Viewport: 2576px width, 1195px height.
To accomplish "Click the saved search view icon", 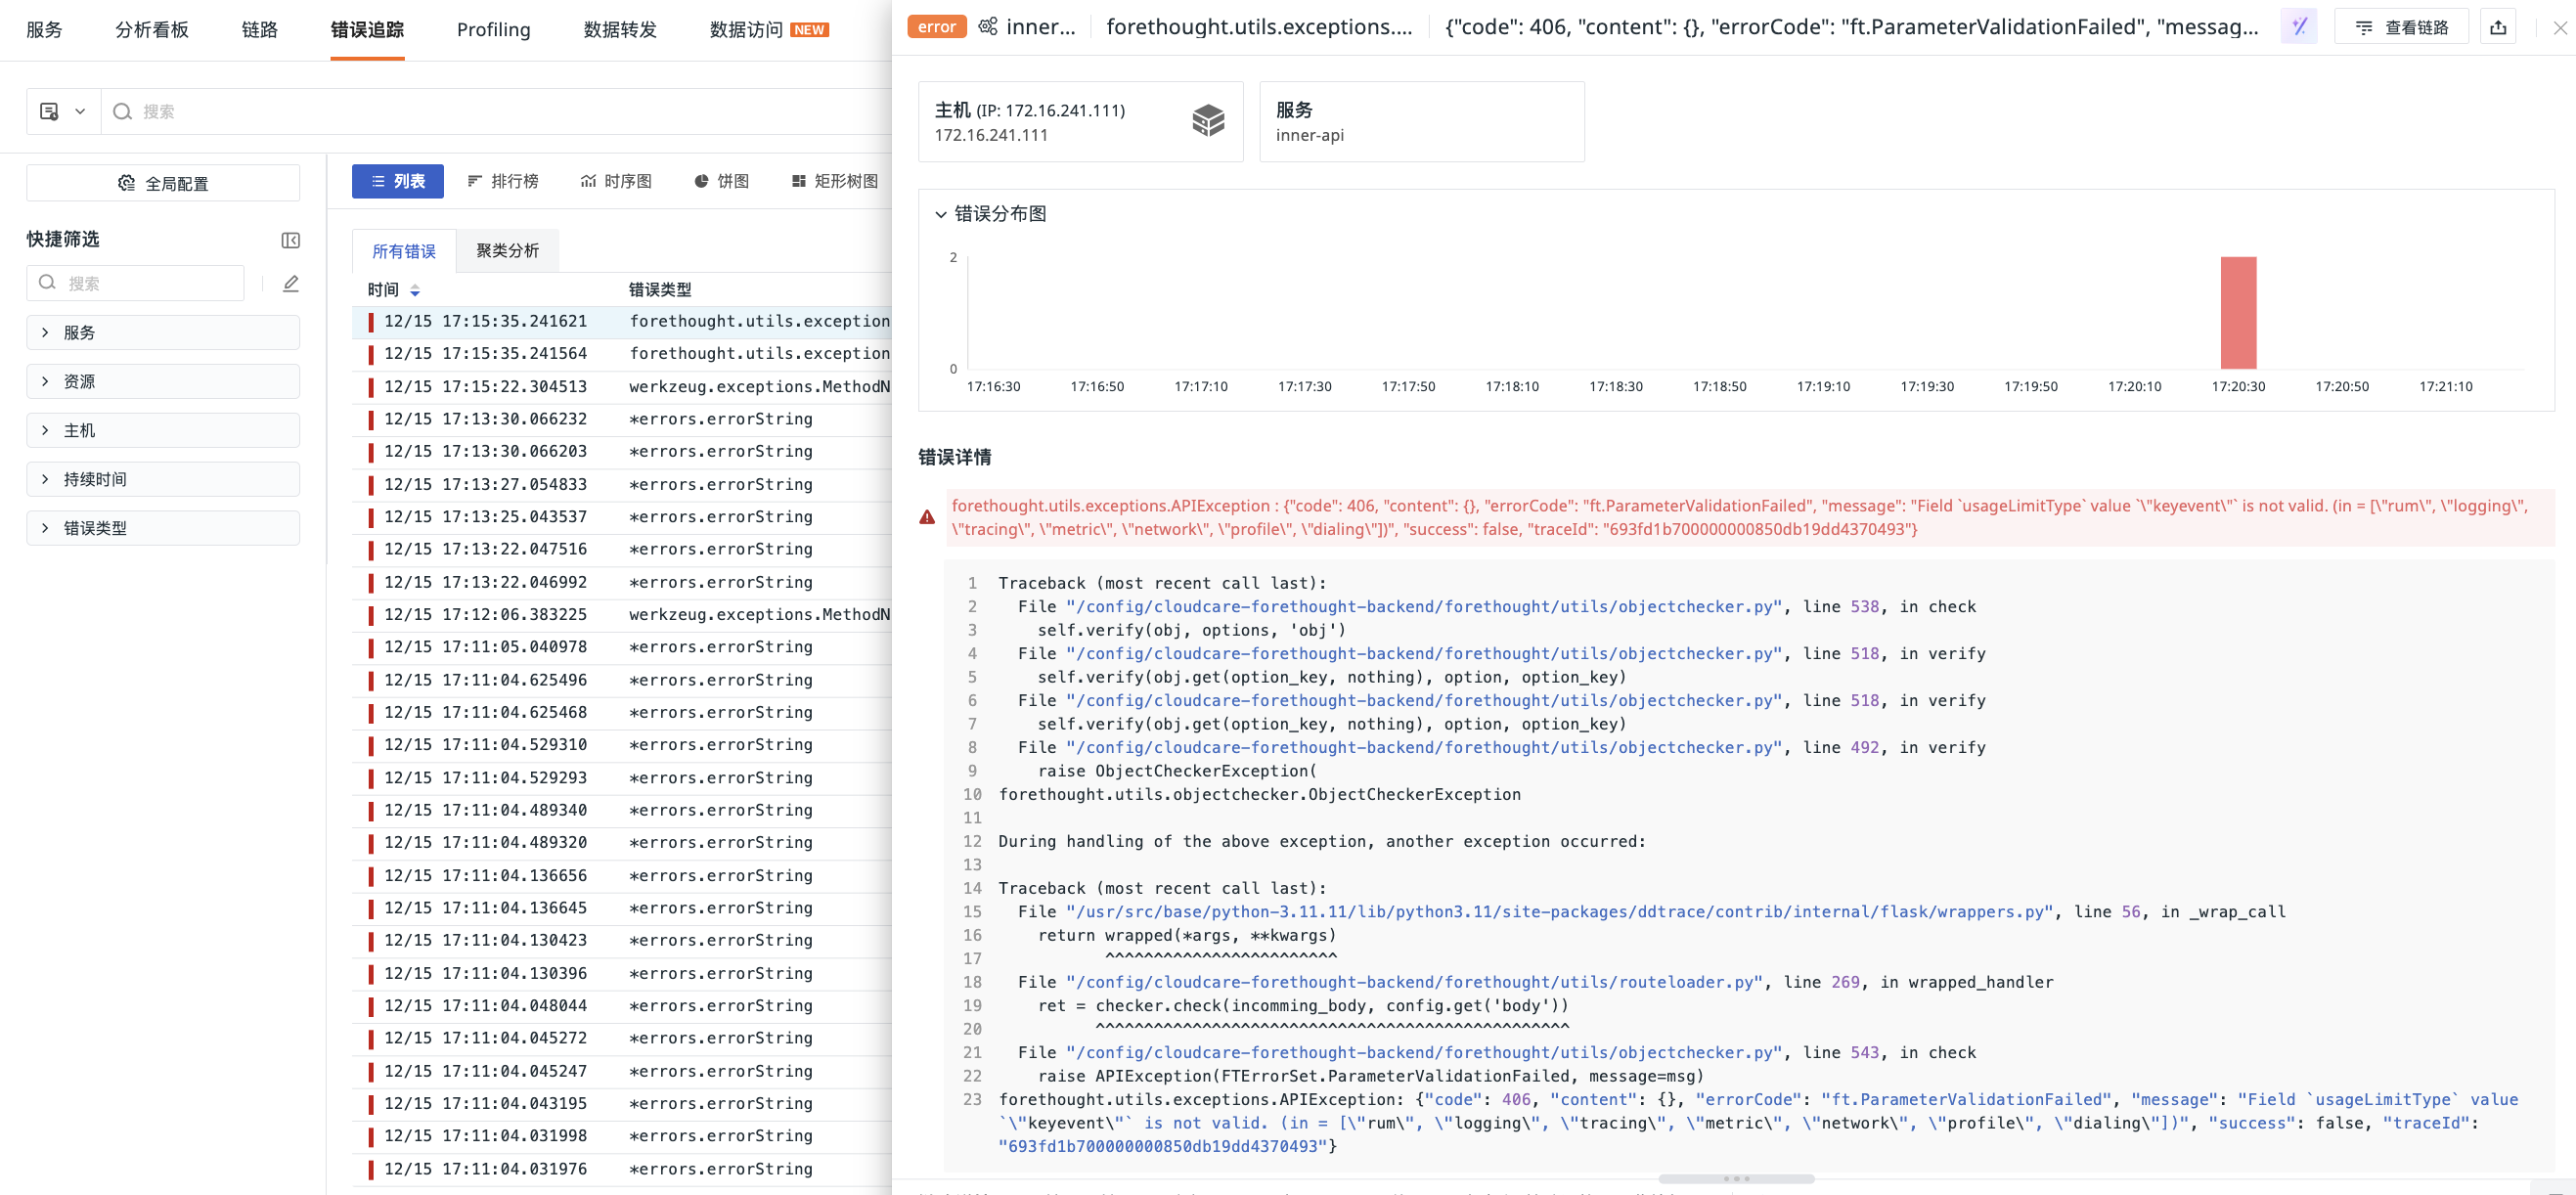I will point(49,111).
